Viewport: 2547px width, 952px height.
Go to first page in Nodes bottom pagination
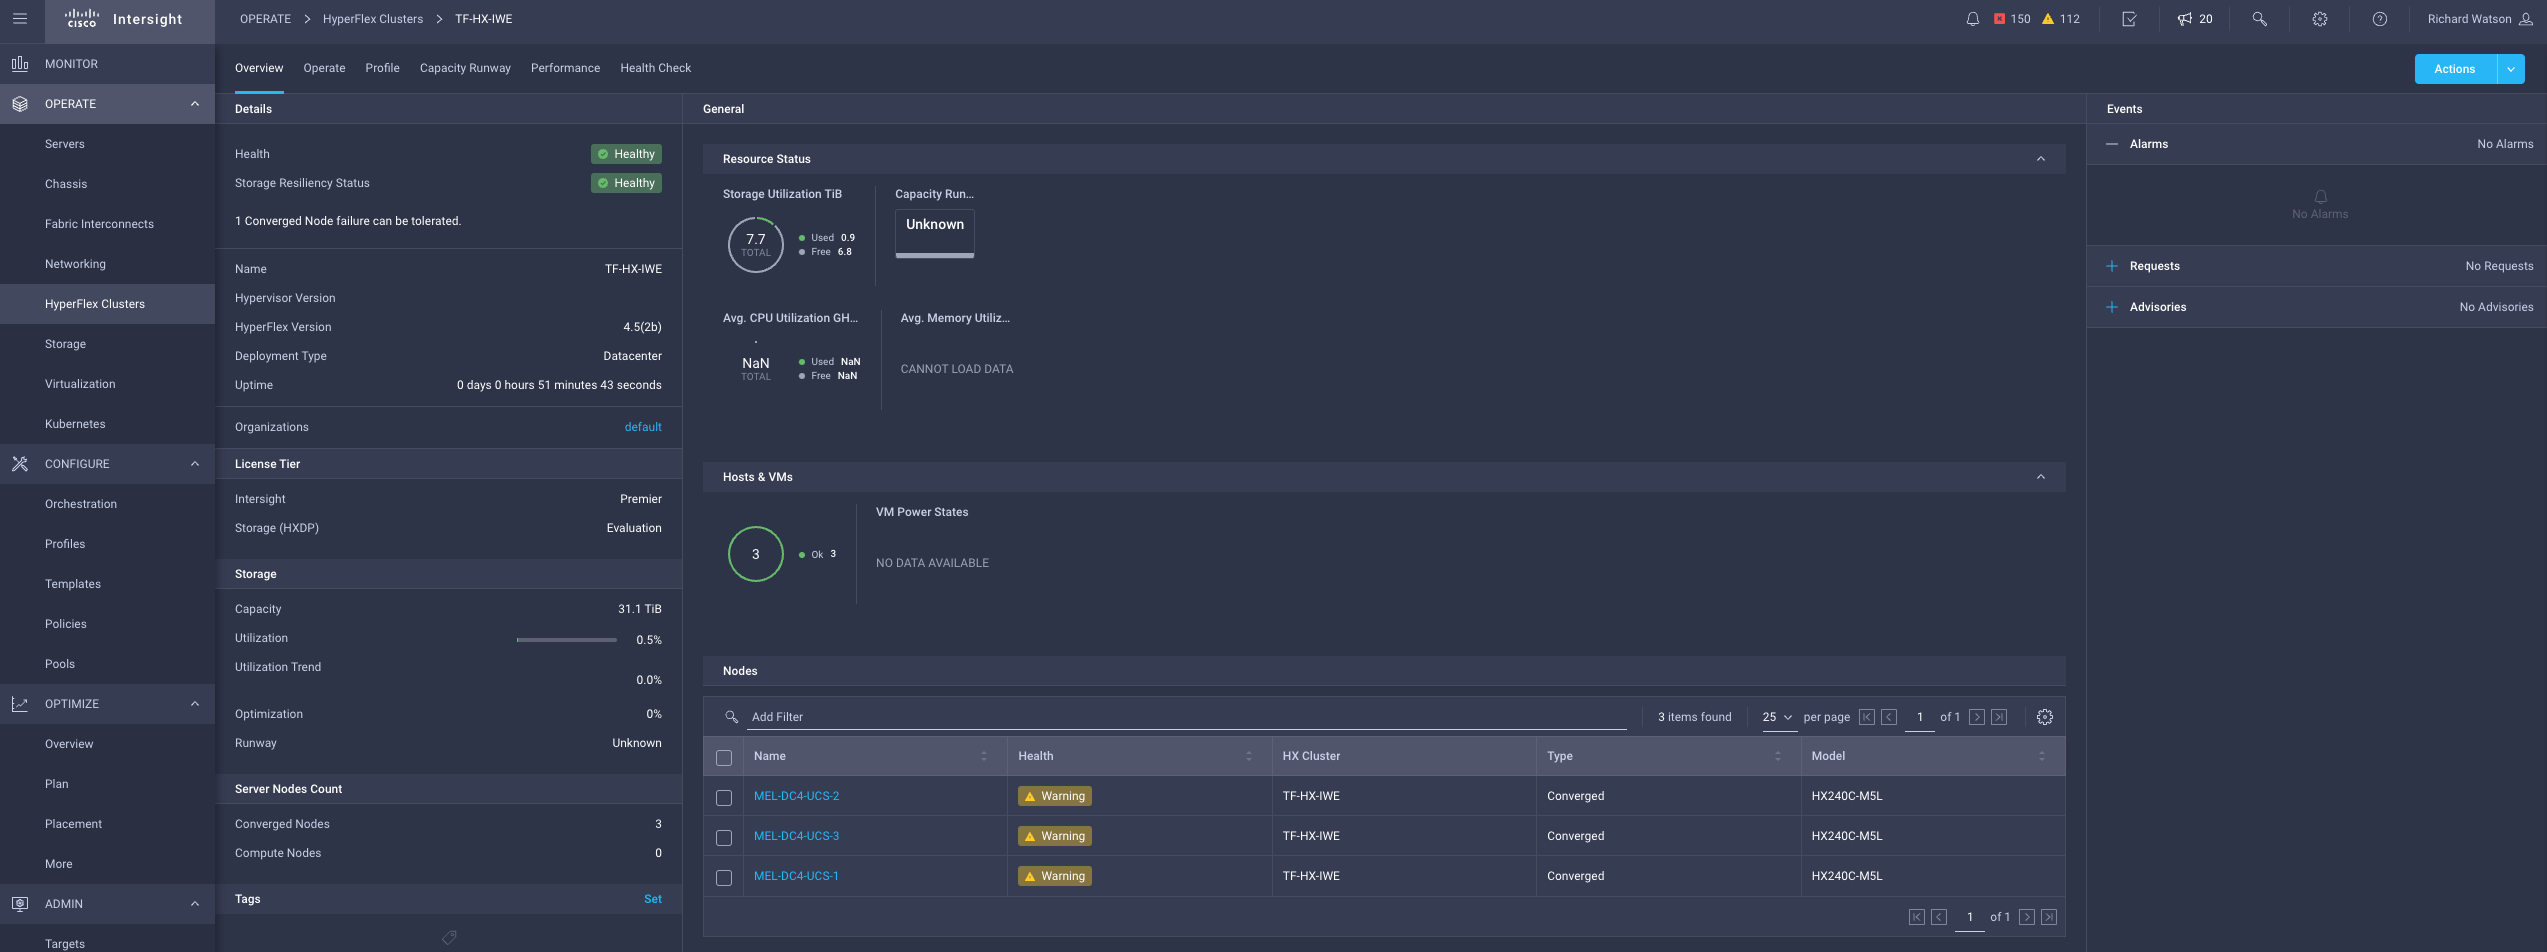(1917, 917)
